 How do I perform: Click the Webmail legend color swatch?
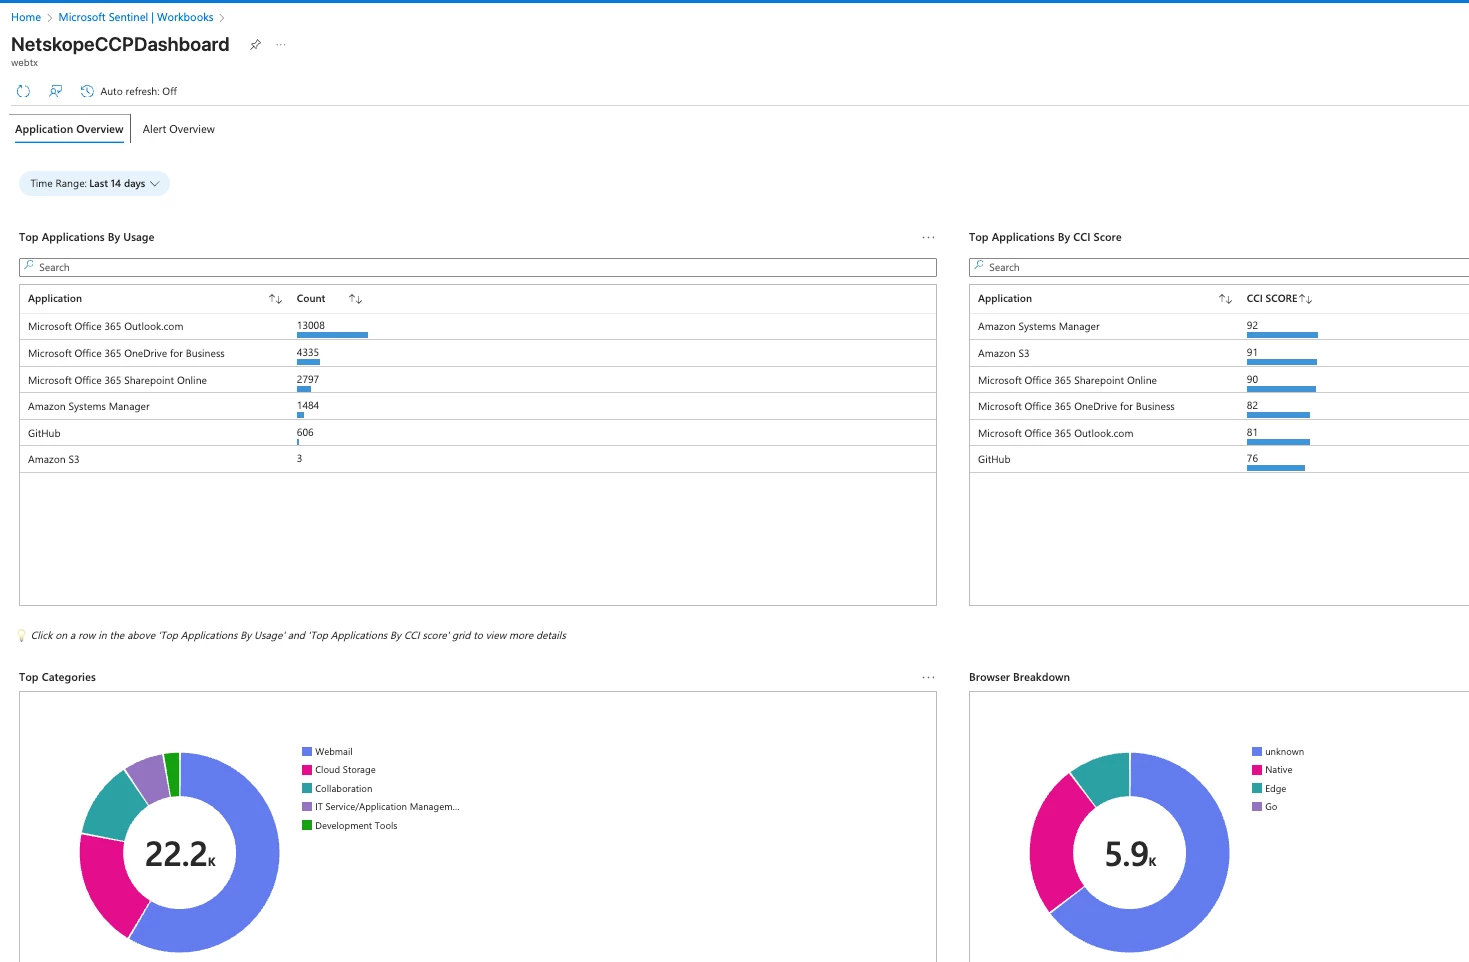pyautogui.click(x=307, y=751)
